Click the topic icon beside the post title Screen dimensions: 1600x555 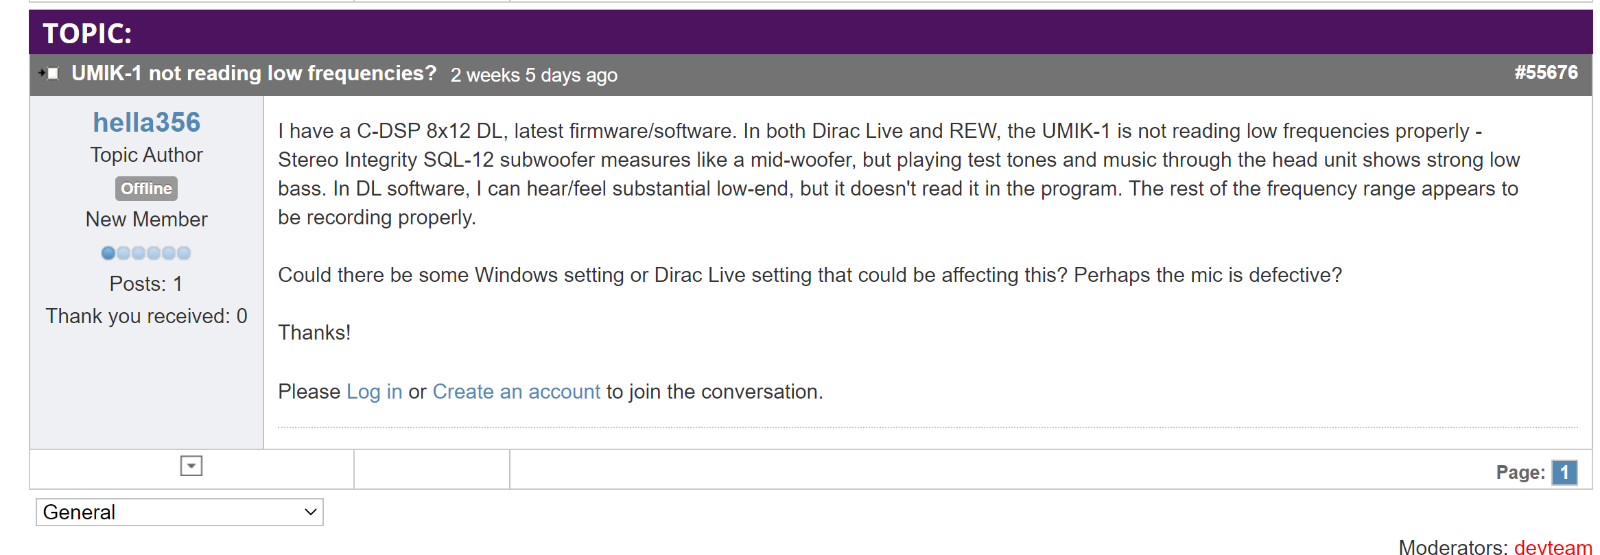click(x=49, y=73)
